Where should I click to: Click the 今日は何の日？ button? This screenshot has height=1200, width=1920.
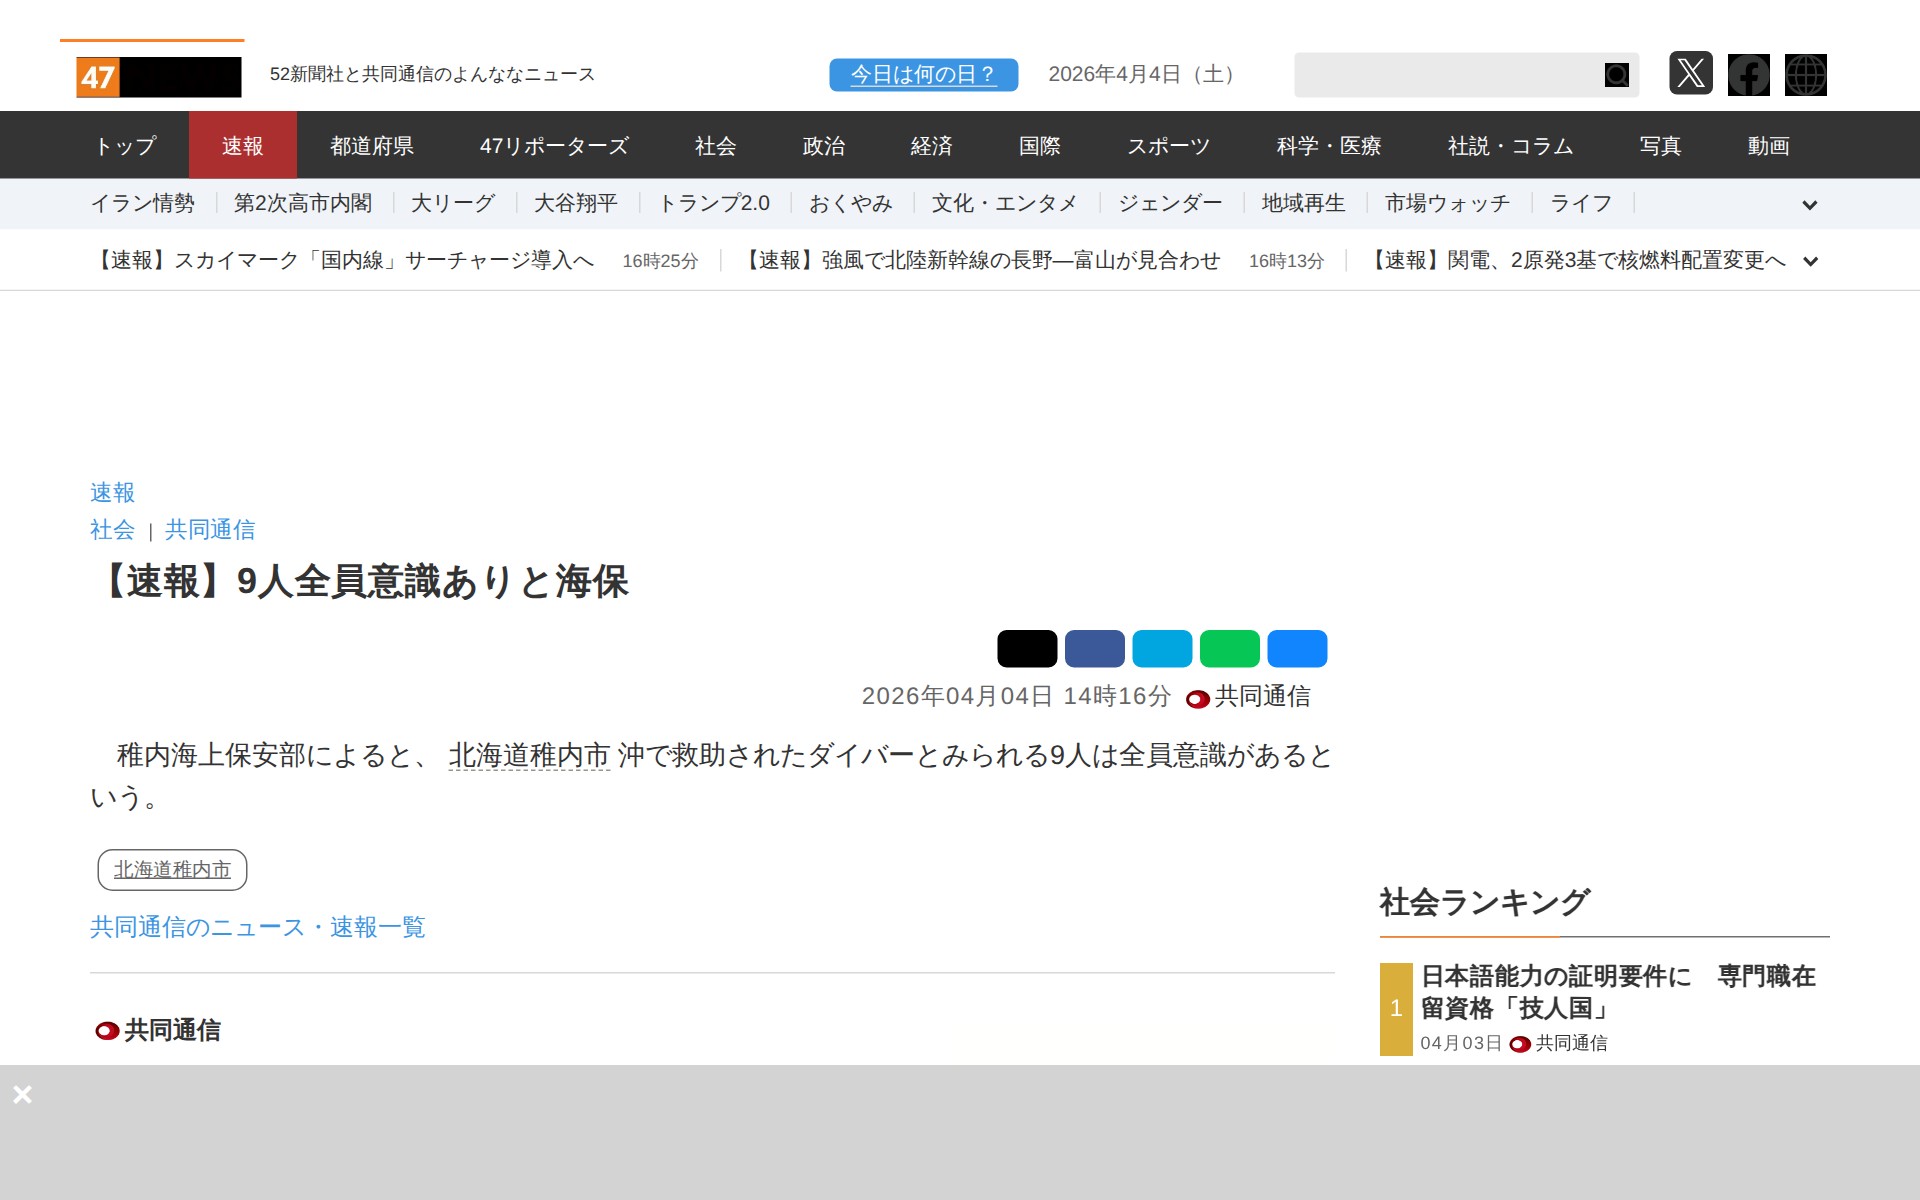coord(922,74)
